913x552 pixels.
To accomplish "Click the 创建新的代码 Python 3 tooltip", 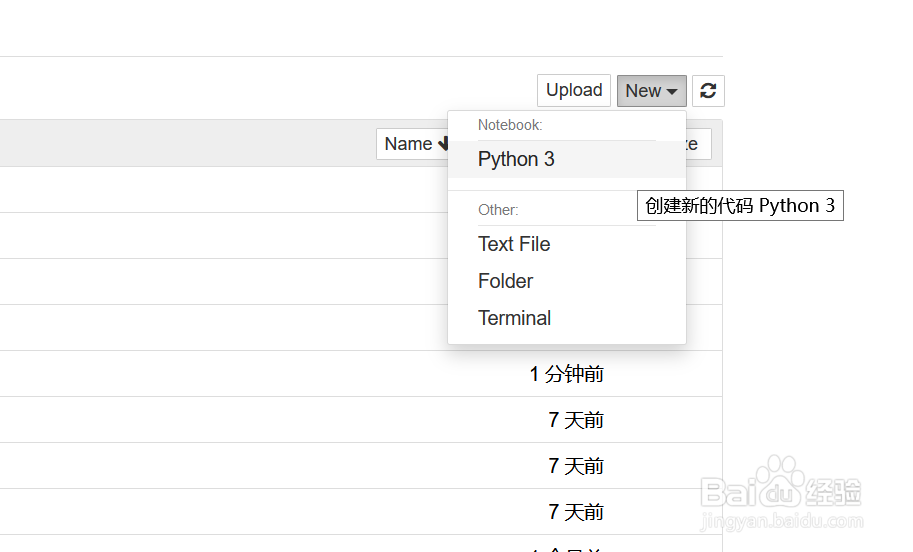I will (x=740, y=206).
